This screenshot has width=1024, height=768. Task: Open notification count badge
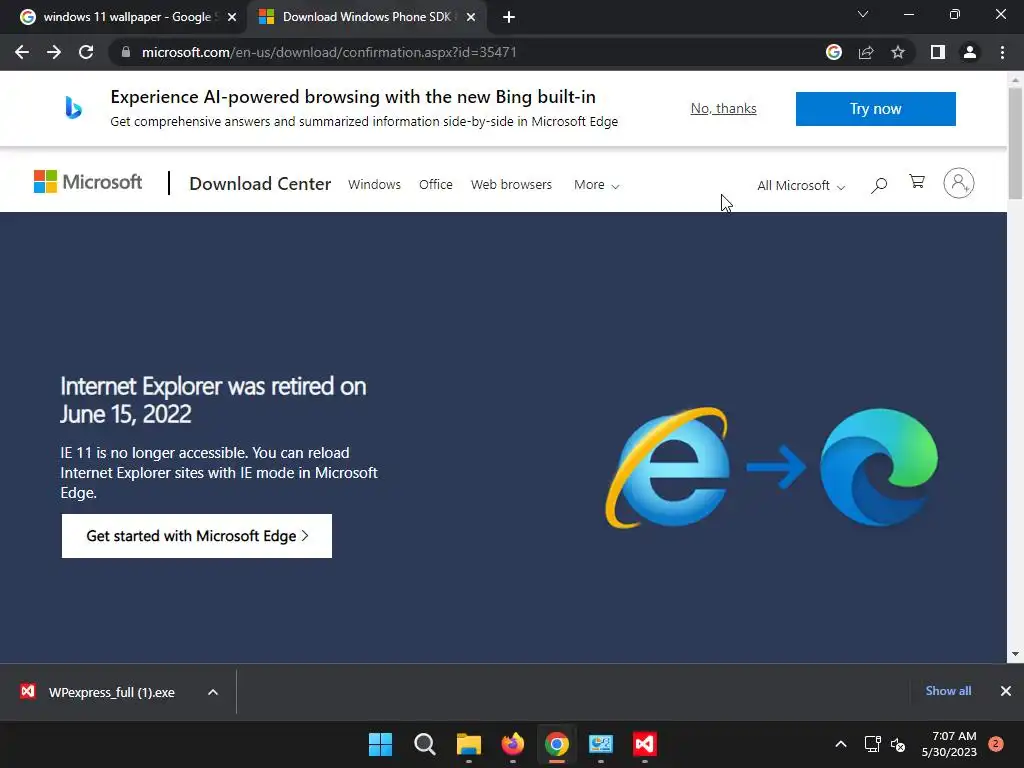click(996, 744)
